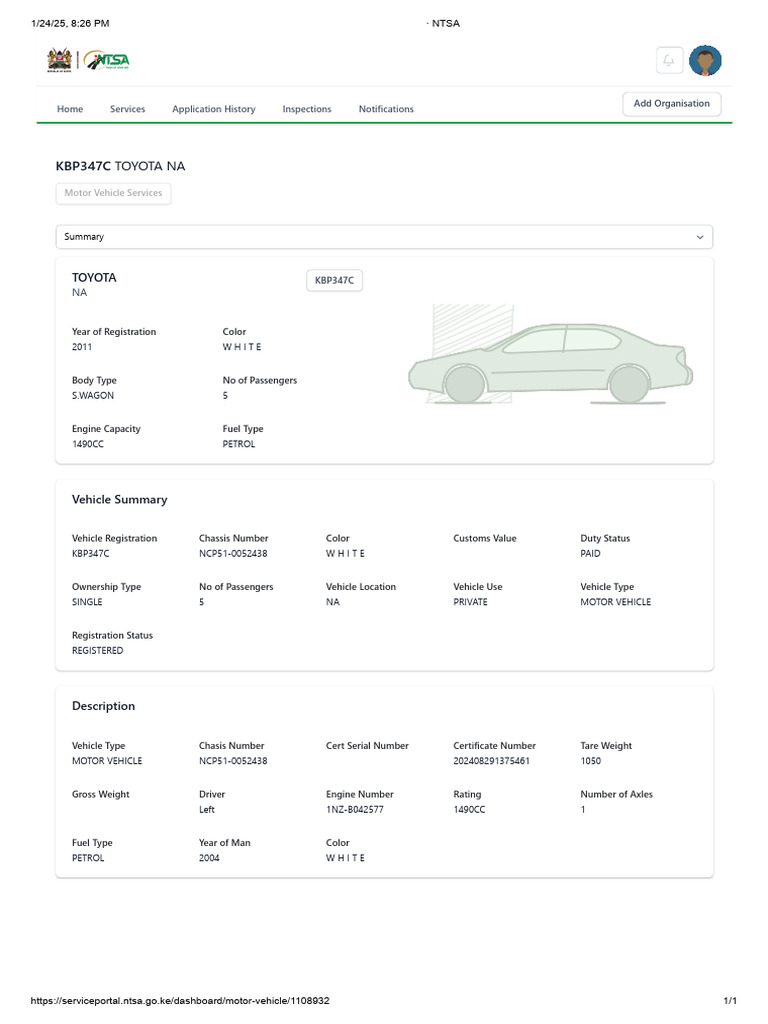Viewport: 768px width, 1024px height.
Task: Go to the Home menu
Action: point(70,109)
